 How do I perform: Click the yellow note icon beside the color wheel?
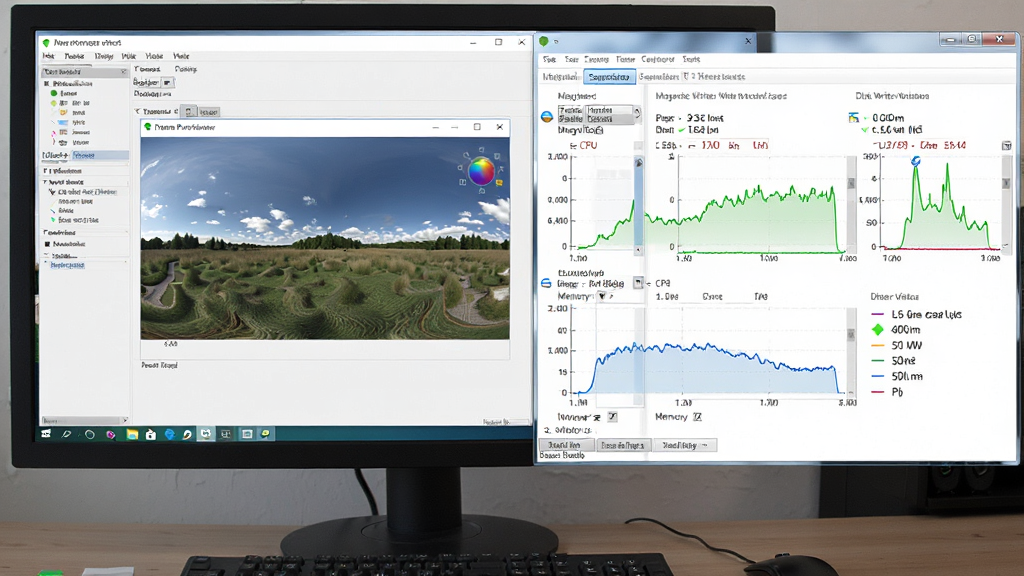[x=499, y=183]
